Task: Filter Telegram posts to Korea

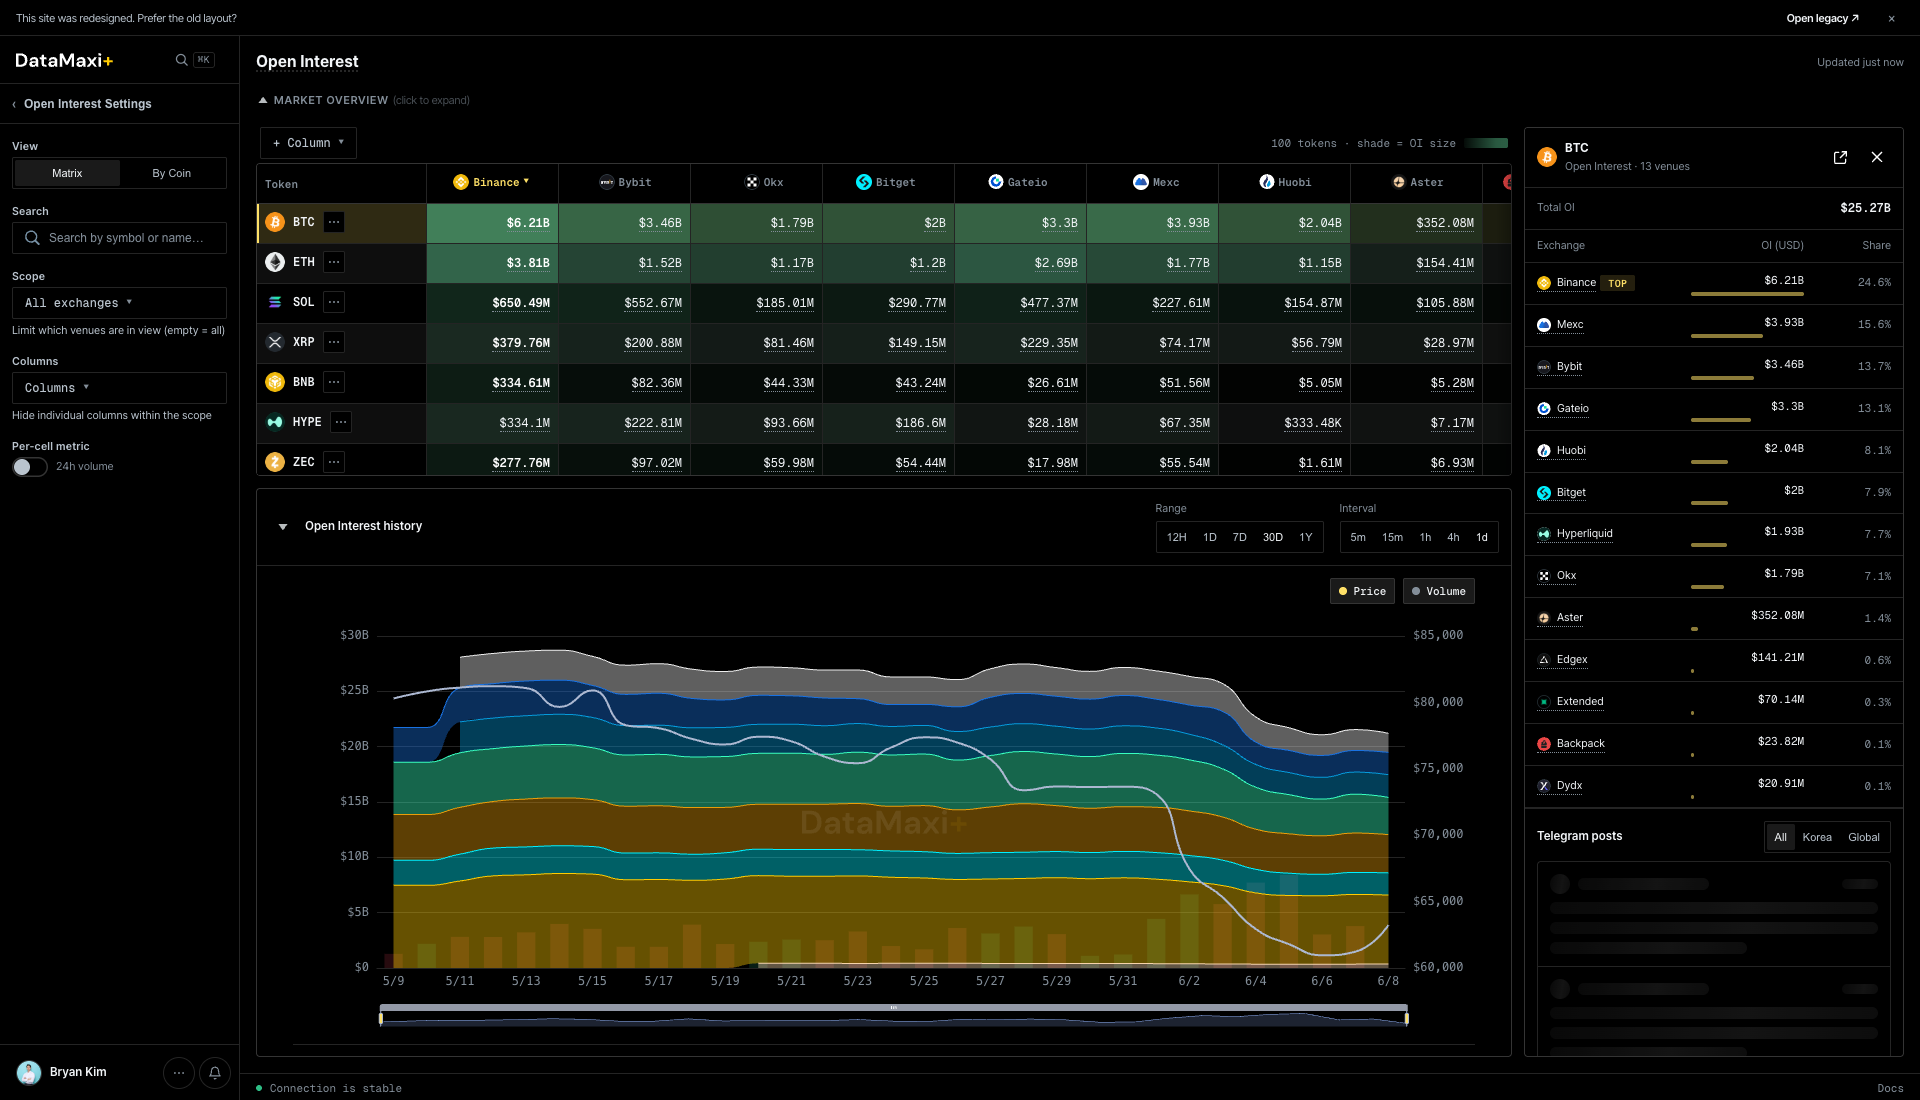Action: pos(1817,837)
